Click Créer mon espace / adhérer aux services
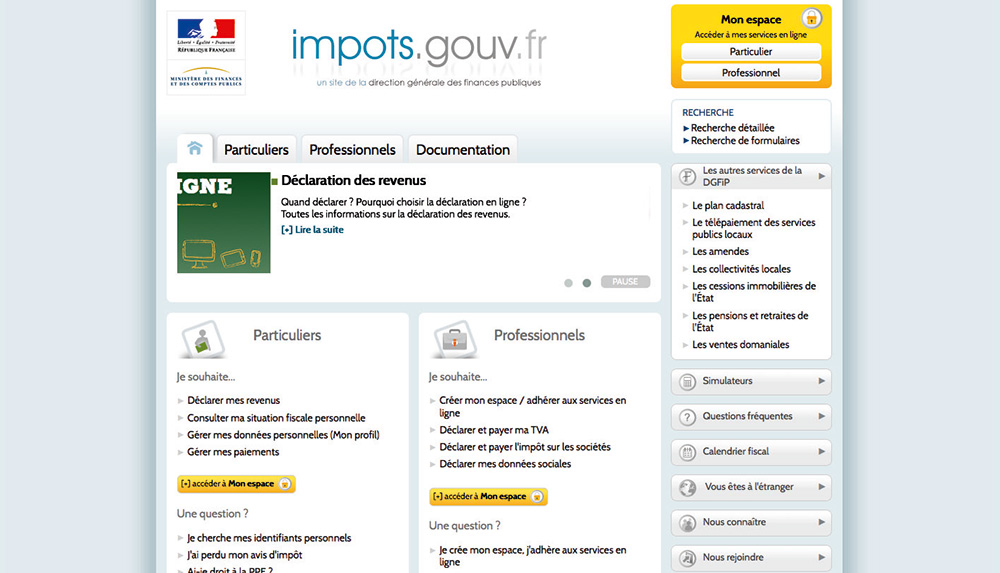The width and height of the screenshot is (1000, 573). click(533, 406)
